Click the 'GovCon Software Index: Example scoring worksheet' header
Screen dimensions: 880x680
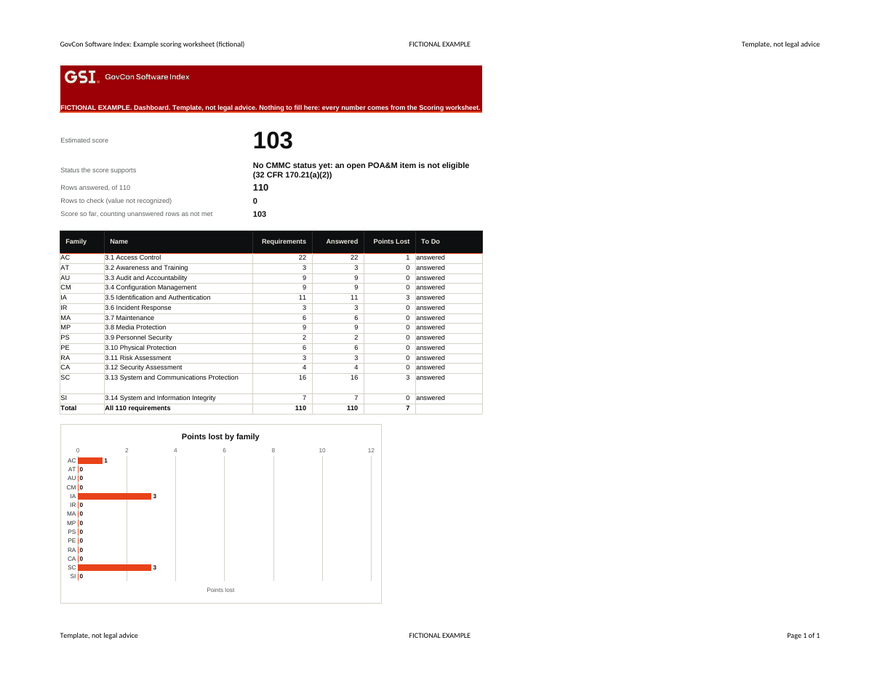click(152, 44)
